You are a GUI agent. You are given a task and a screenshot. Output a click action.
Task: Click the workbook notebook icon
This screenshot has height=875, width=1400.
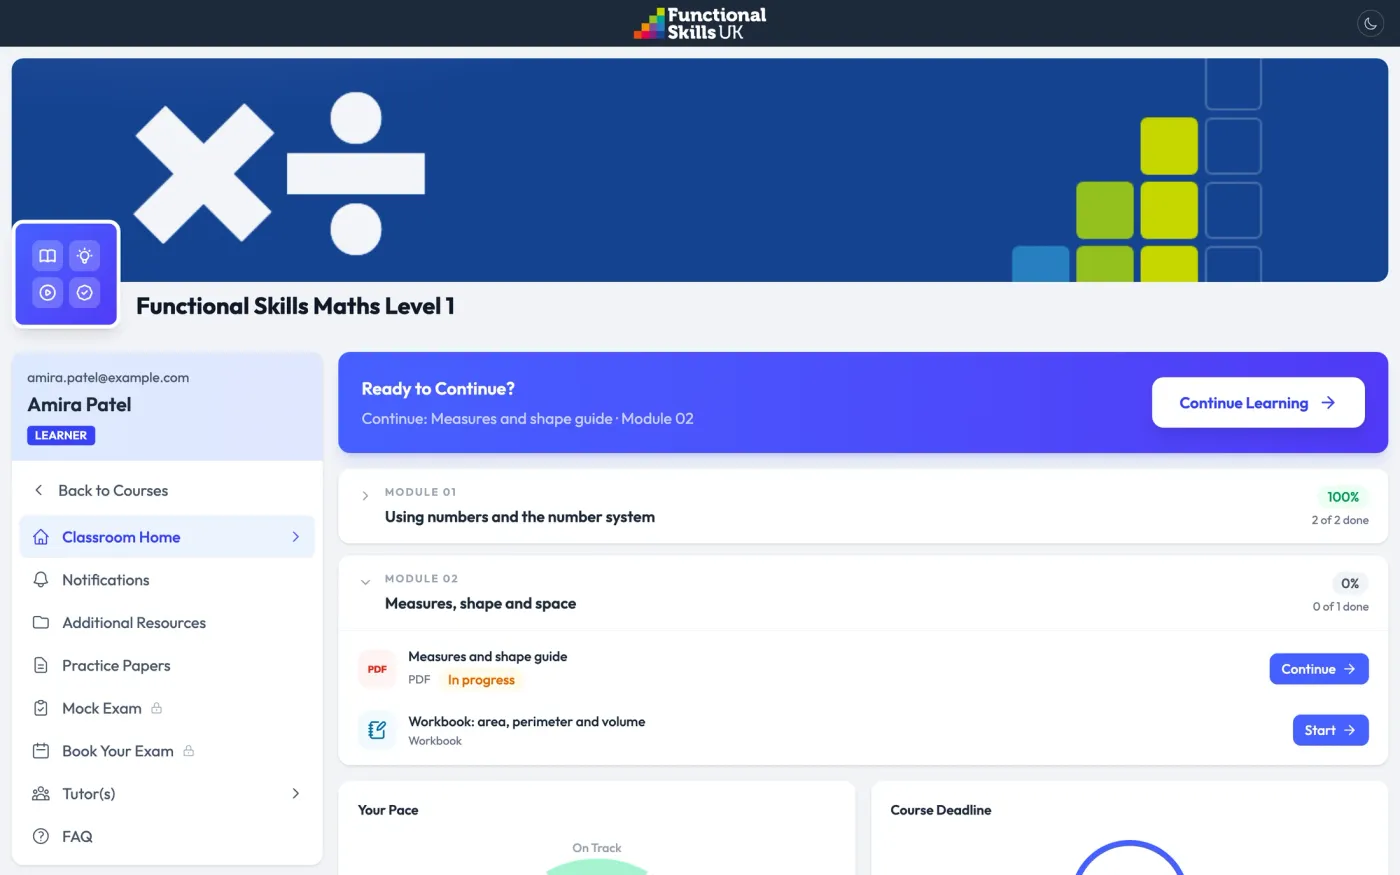pos(377,730)
